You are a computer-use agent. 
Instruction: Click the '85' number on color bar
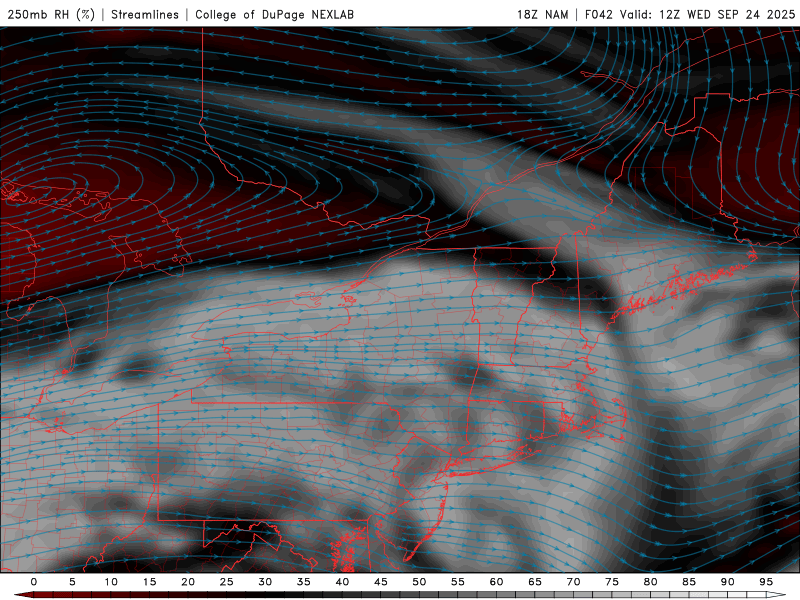coord(689,582)
